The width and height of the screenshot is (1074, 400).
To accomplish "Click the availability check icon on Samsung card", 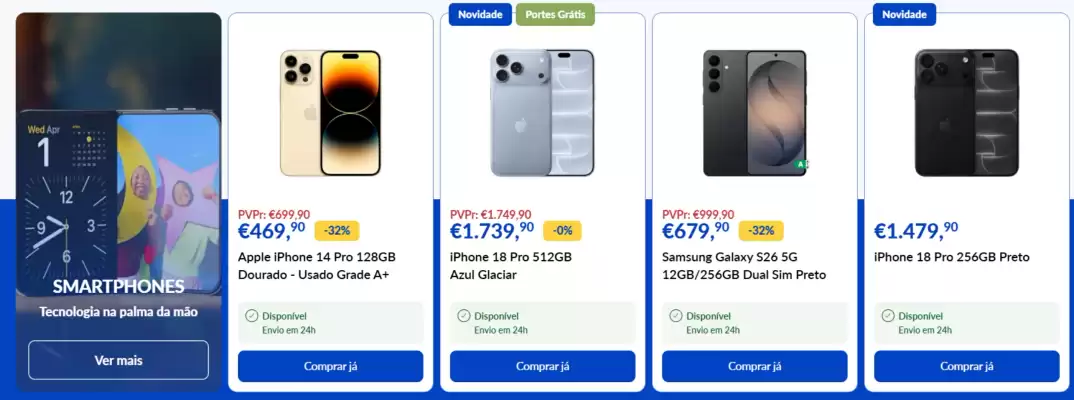I will point(675,316).
